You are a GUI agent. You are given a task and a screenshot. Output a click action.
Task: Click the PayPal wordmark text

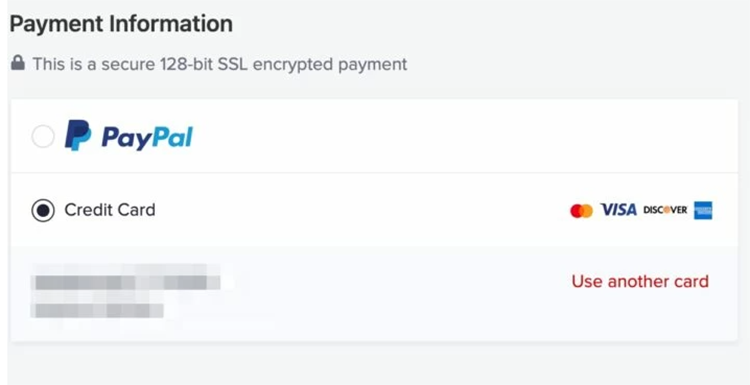tap(147, 138)
